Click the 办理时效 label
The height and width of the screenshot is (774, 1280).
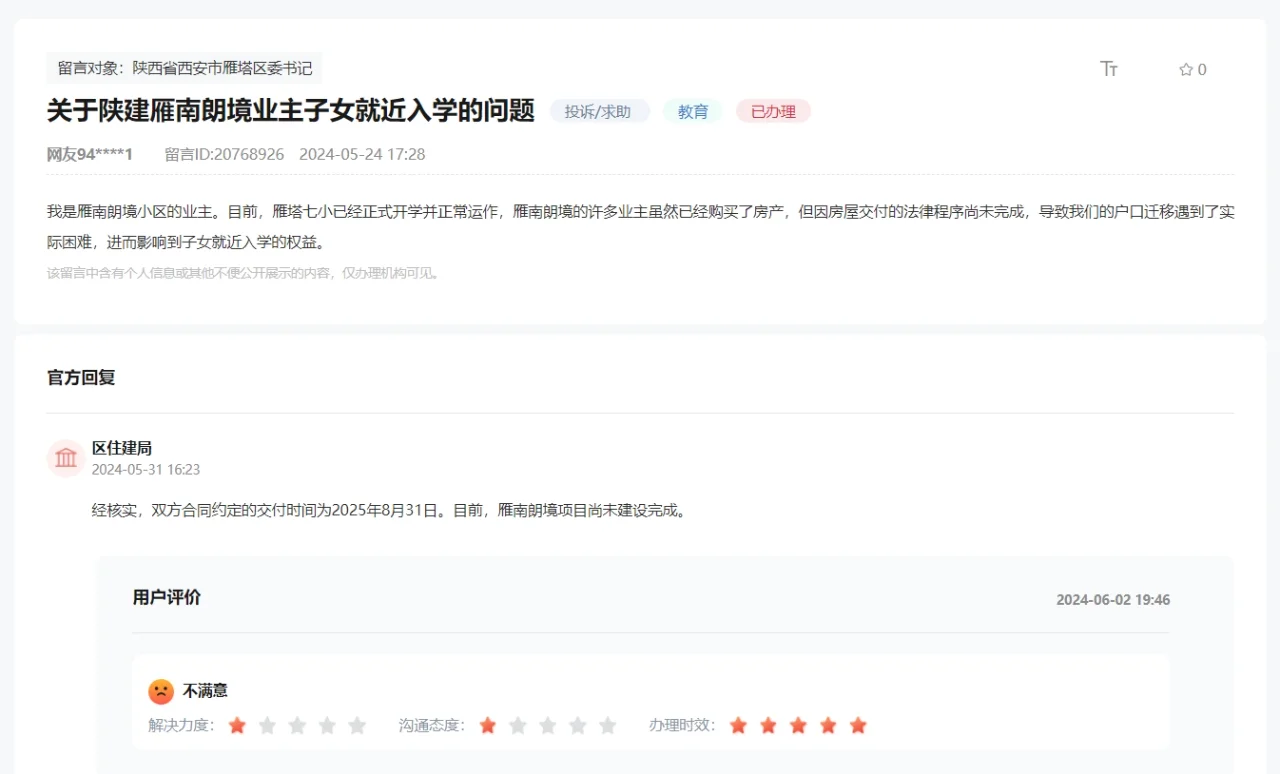682,725
